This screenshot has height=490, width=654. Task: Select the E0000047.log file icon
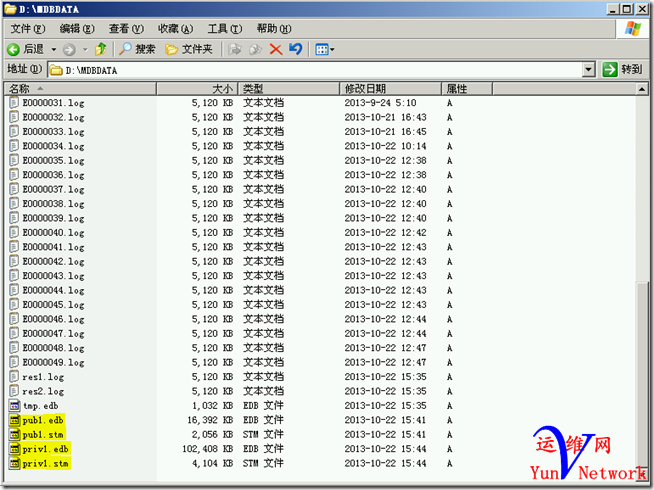(15, 333)
